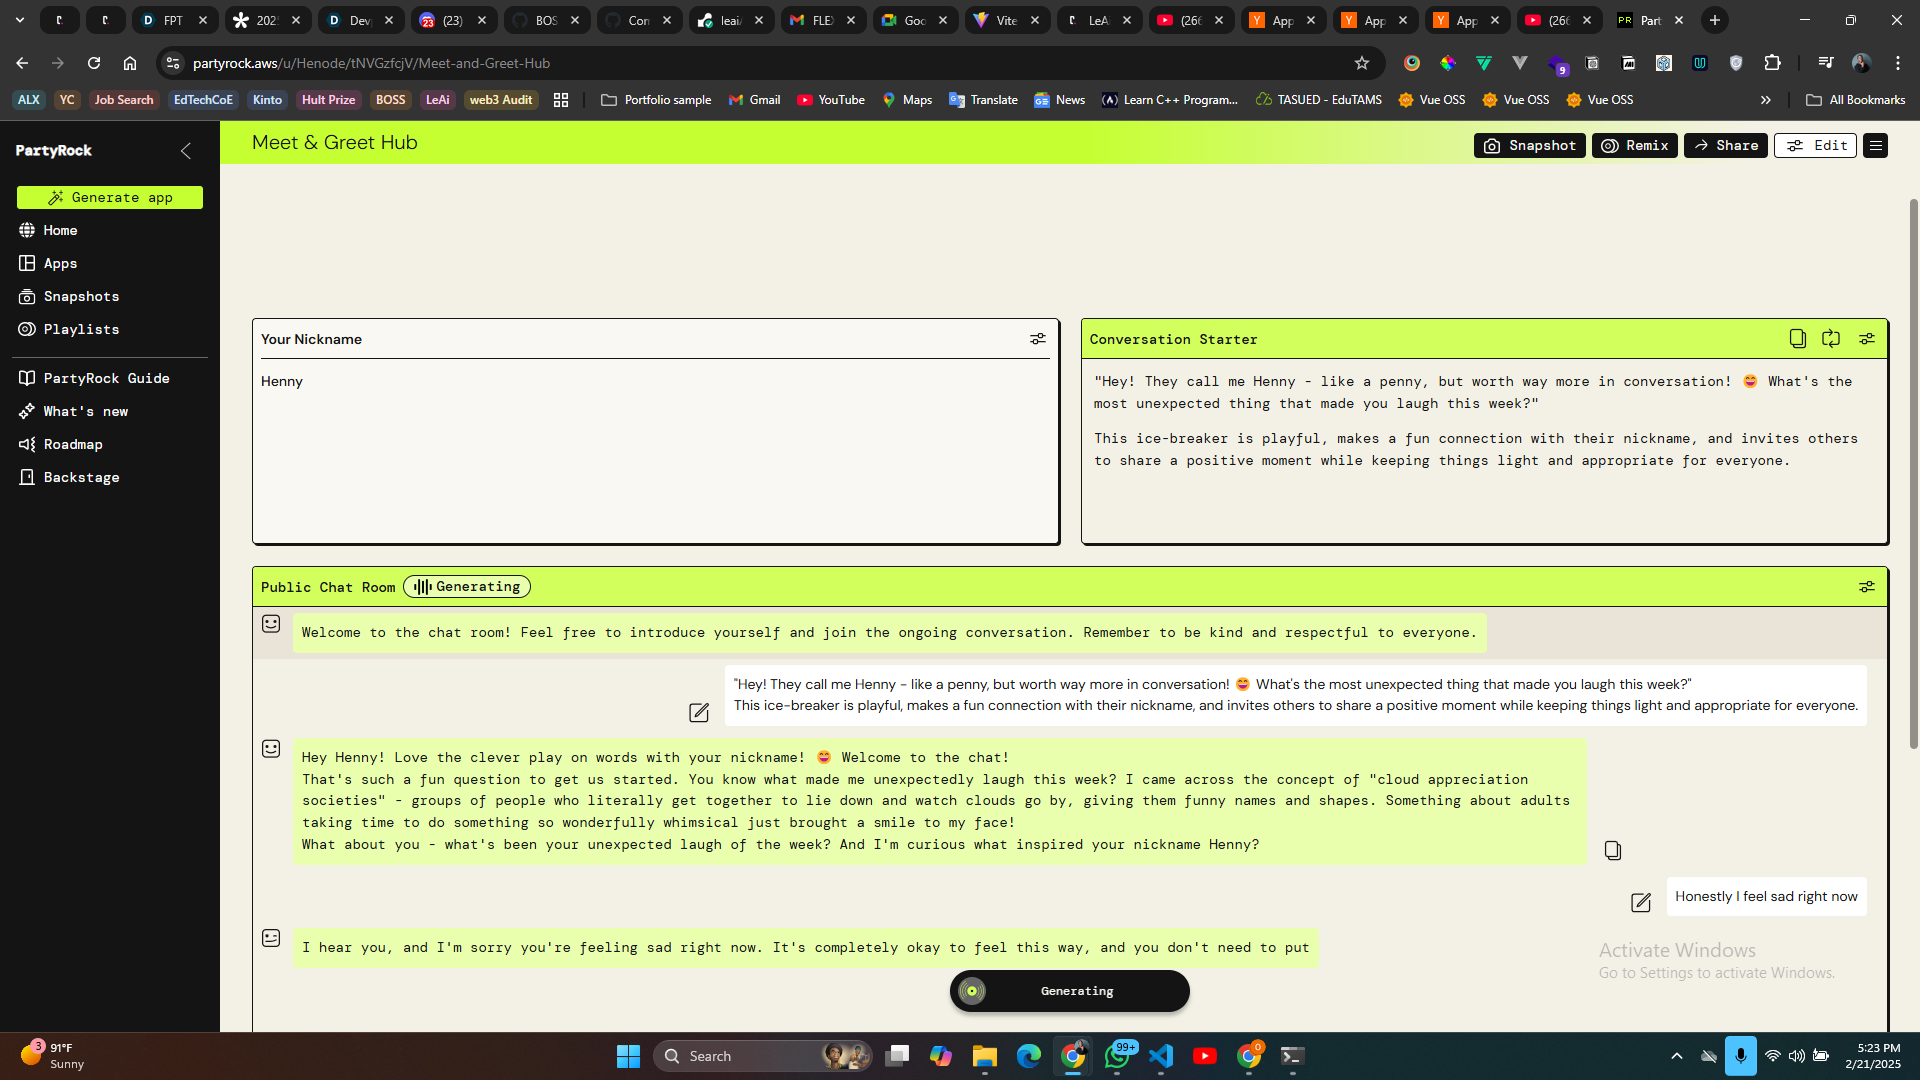Copy the Conversation Starter output
1920x1080 pixels.
tap(1797, 339)
